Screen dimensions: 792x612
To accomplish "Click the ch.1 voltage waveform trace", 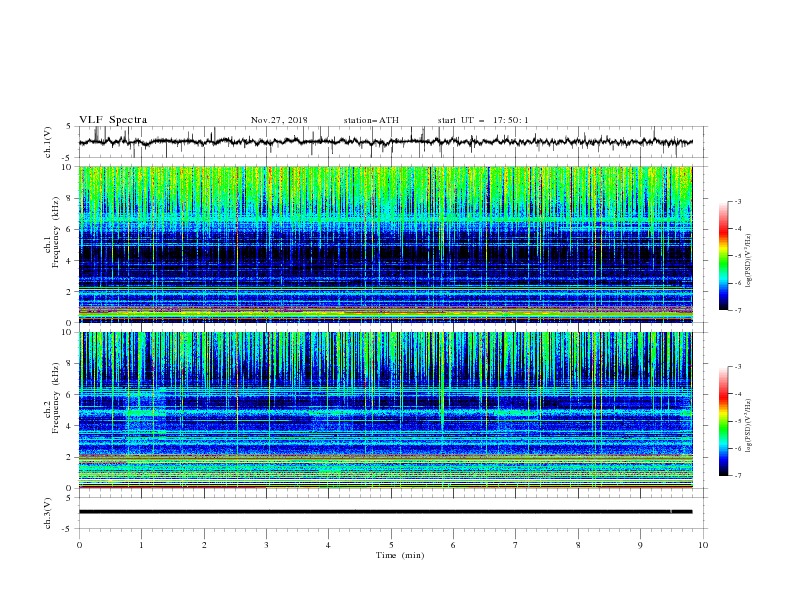I will tap(385, 142).
